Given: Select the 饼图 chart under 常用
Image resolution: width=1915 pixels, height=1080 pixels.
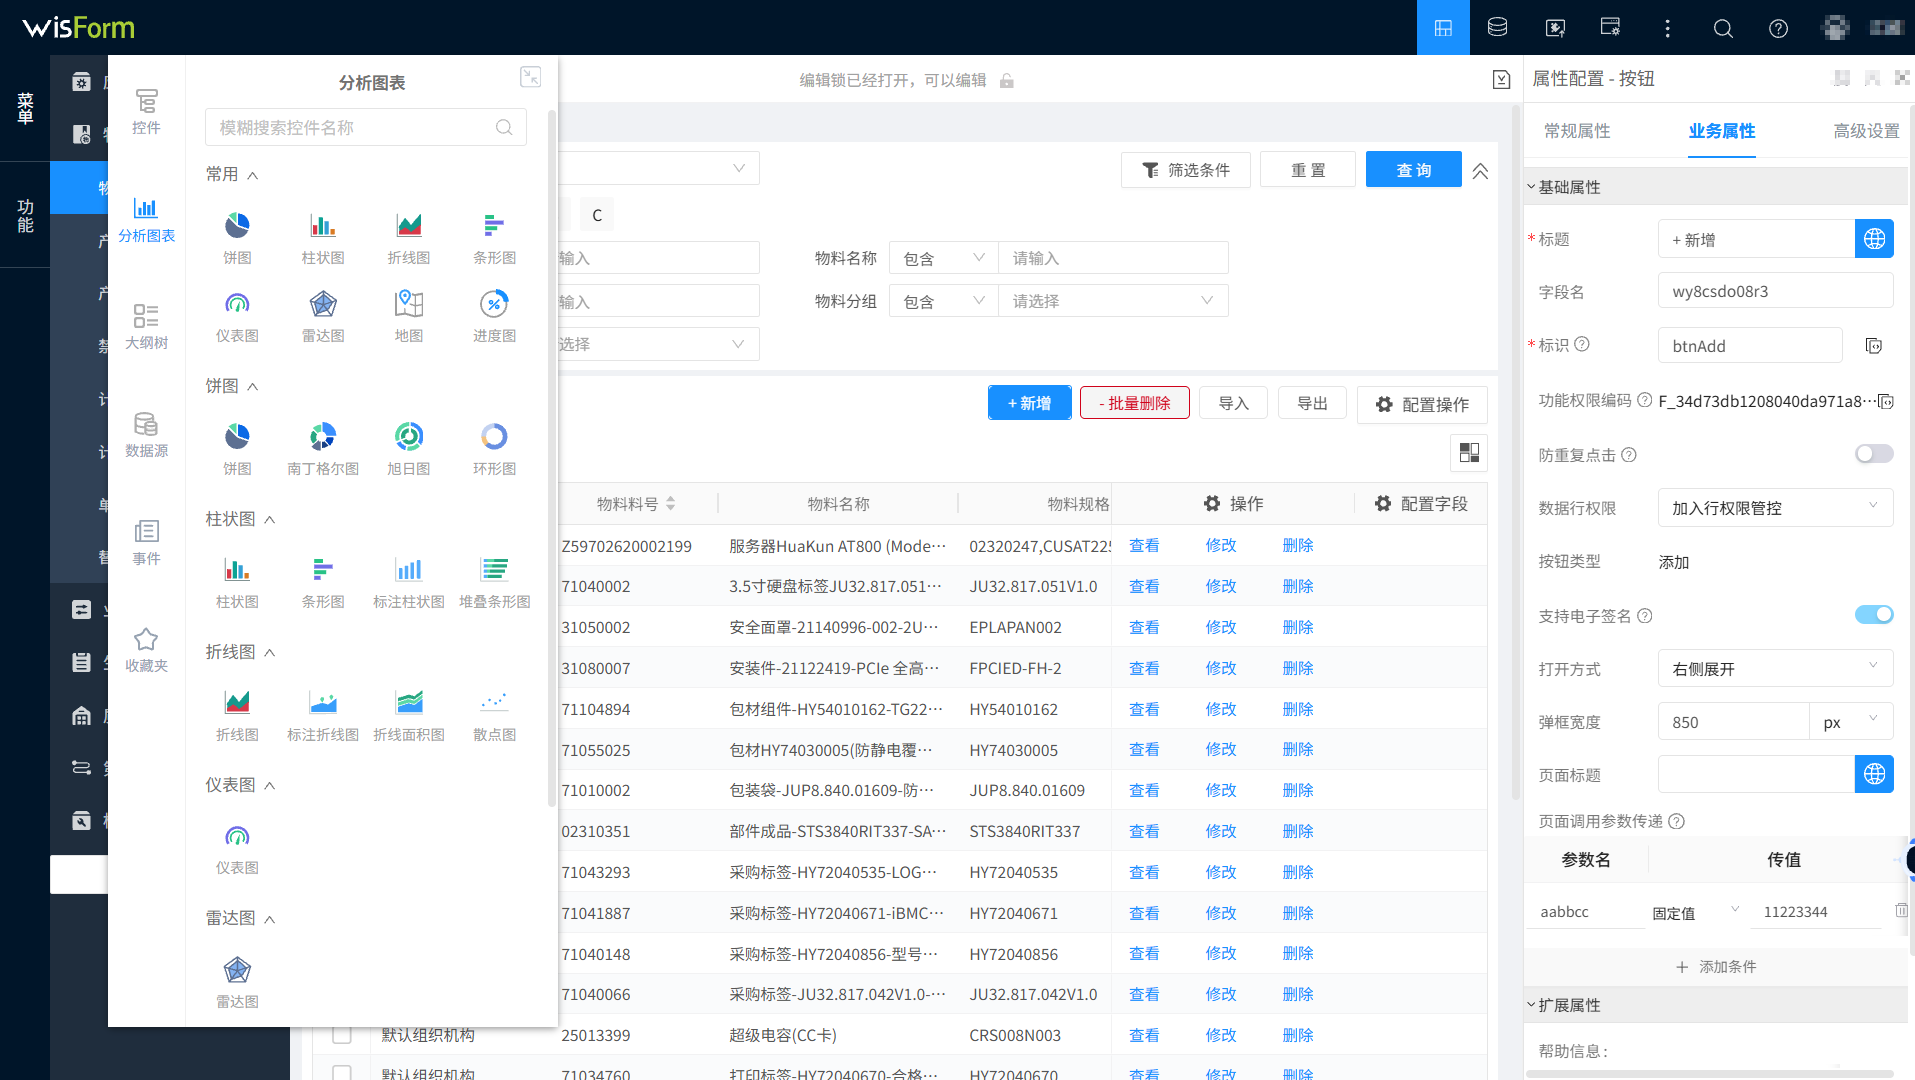Looking at the screenshot, I should pos(237,237).
